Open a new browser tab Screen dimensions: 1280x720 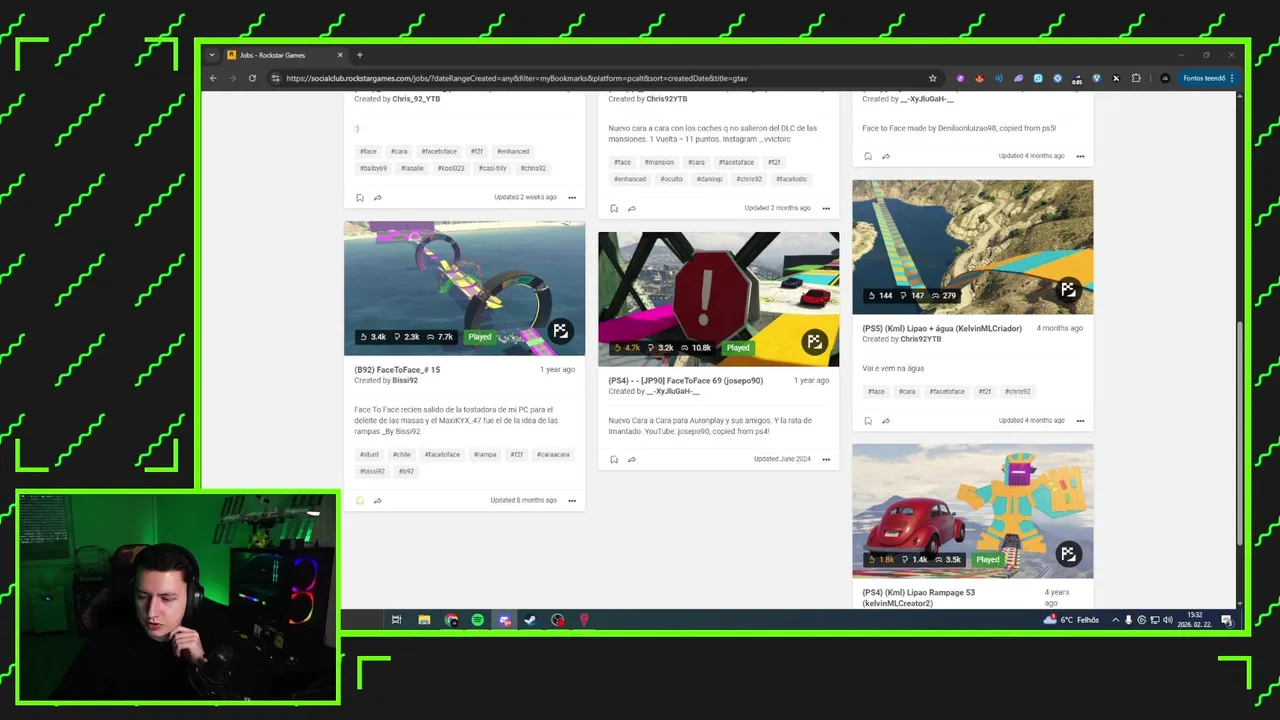click(x=360, y=55)
